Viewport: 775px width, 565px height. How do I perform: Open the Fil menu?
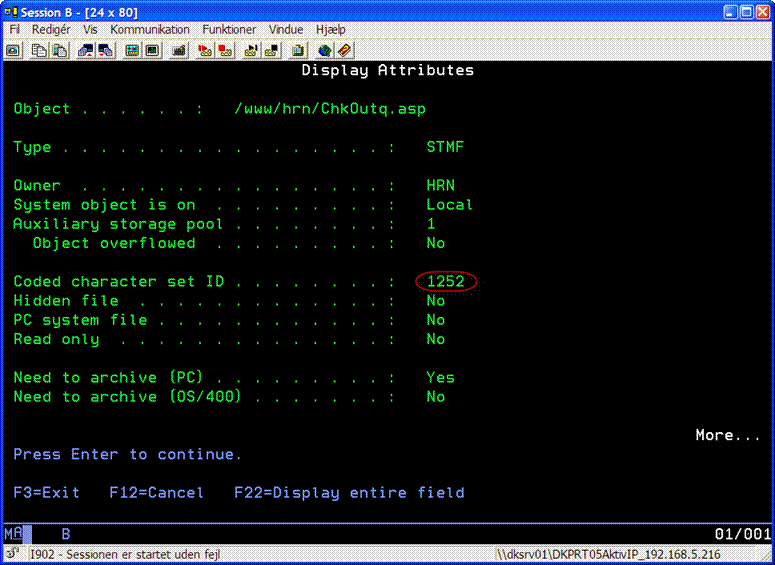click(x=15, y=30)
